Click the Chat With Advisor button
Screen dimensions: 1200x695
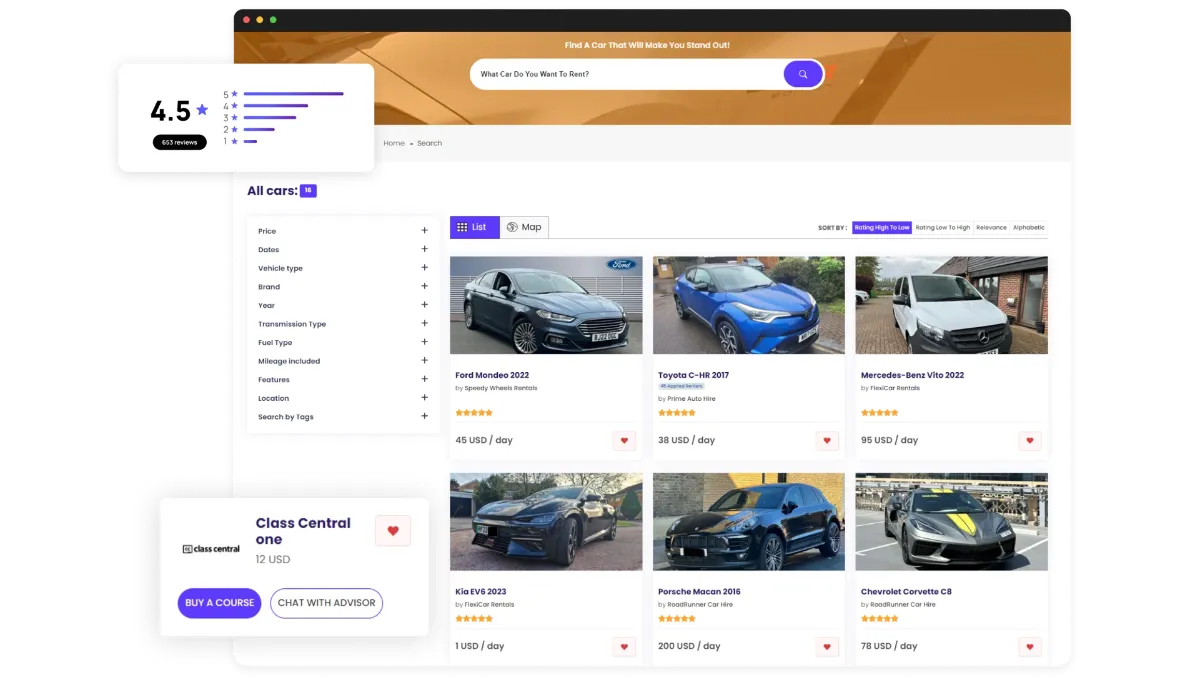pos(327,603)
